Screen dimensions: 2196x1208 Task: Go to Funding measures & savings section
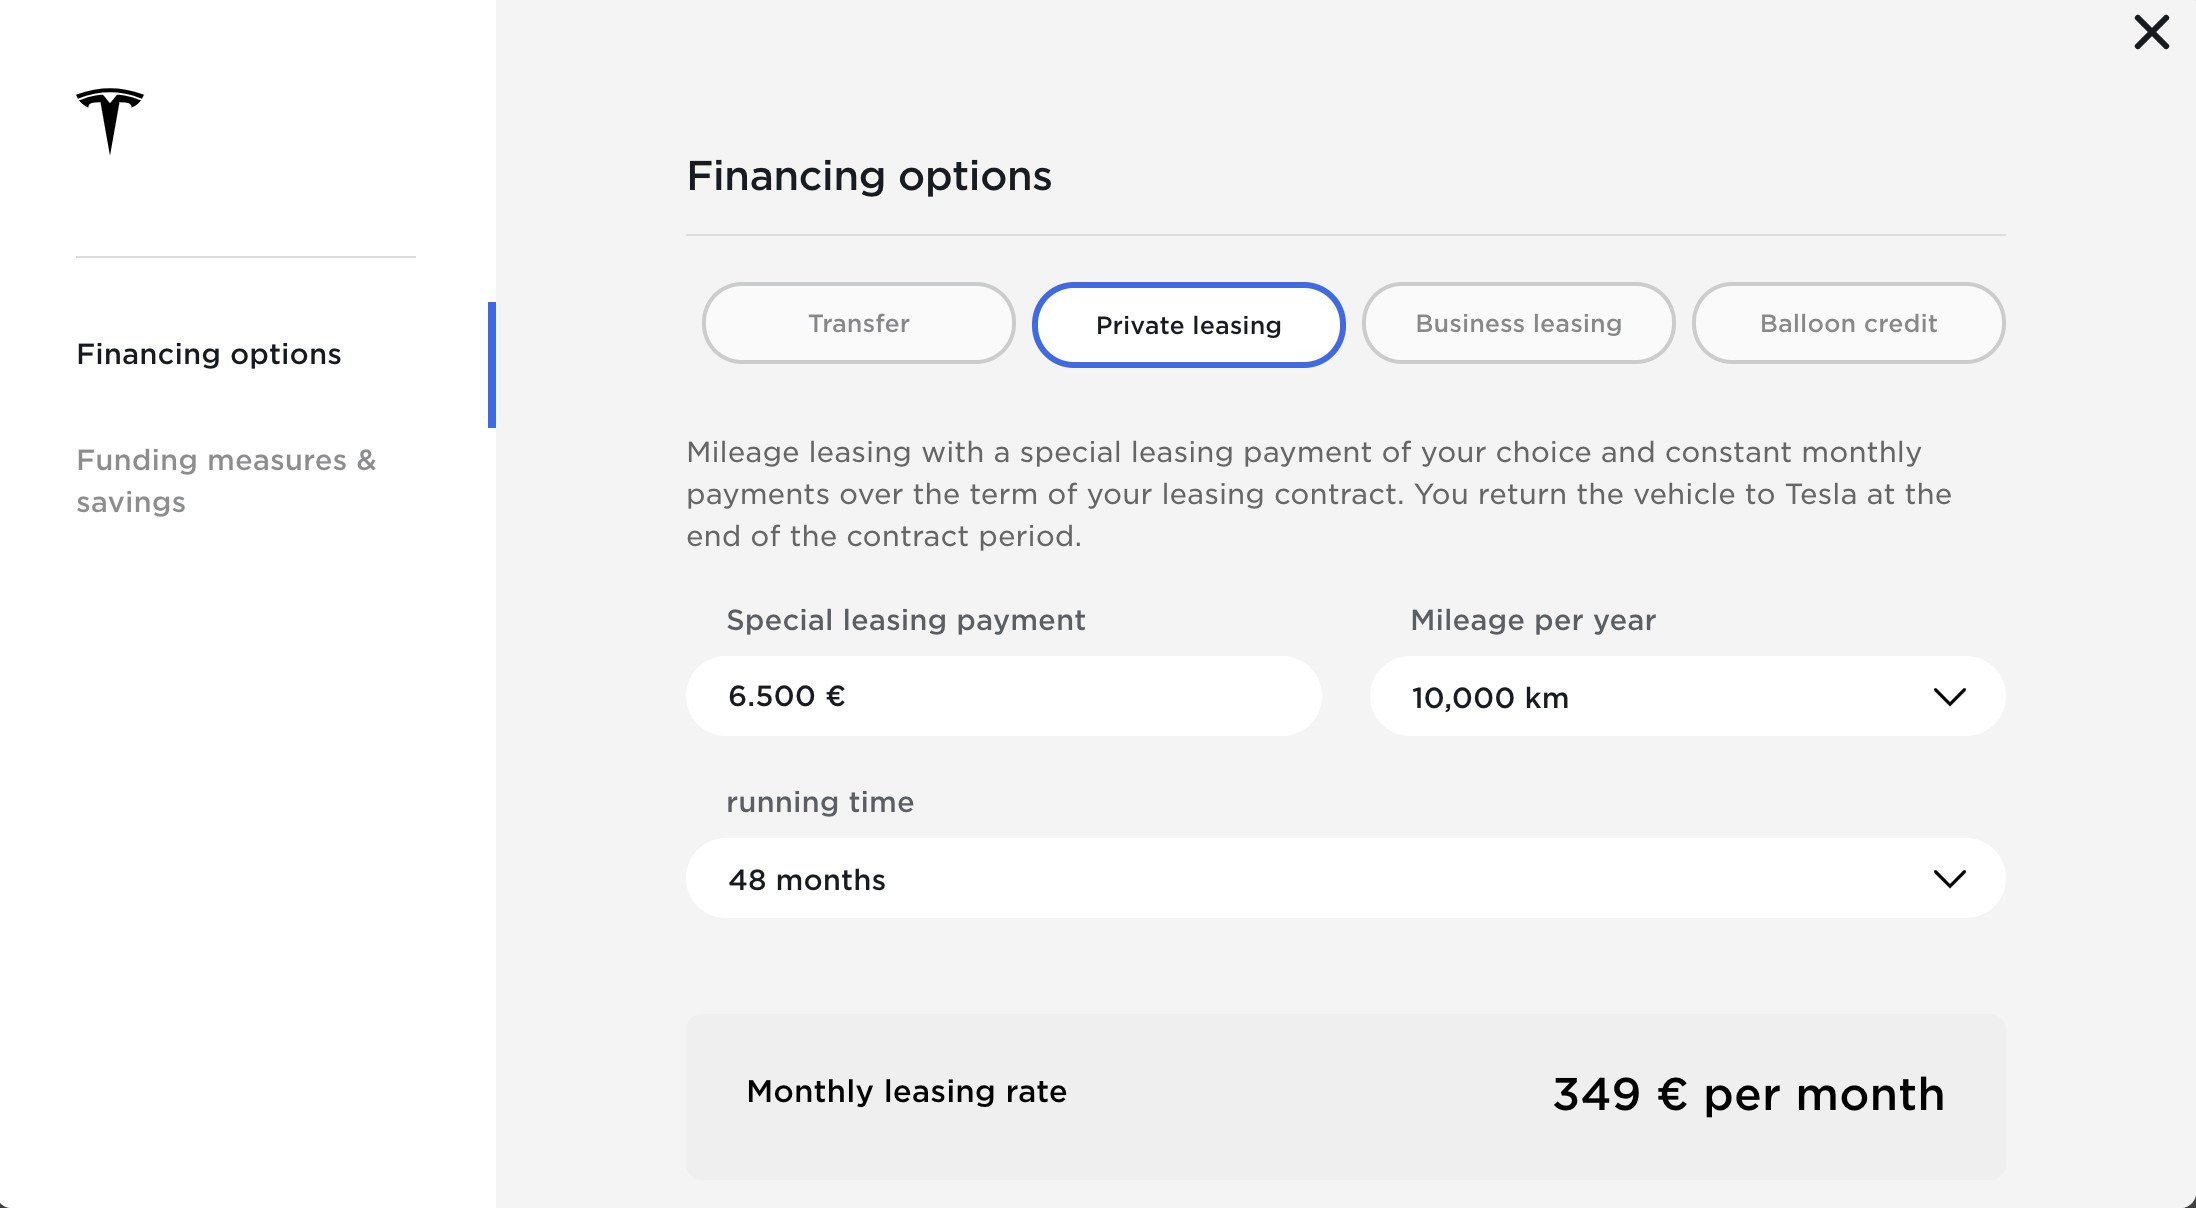point(226,481)
